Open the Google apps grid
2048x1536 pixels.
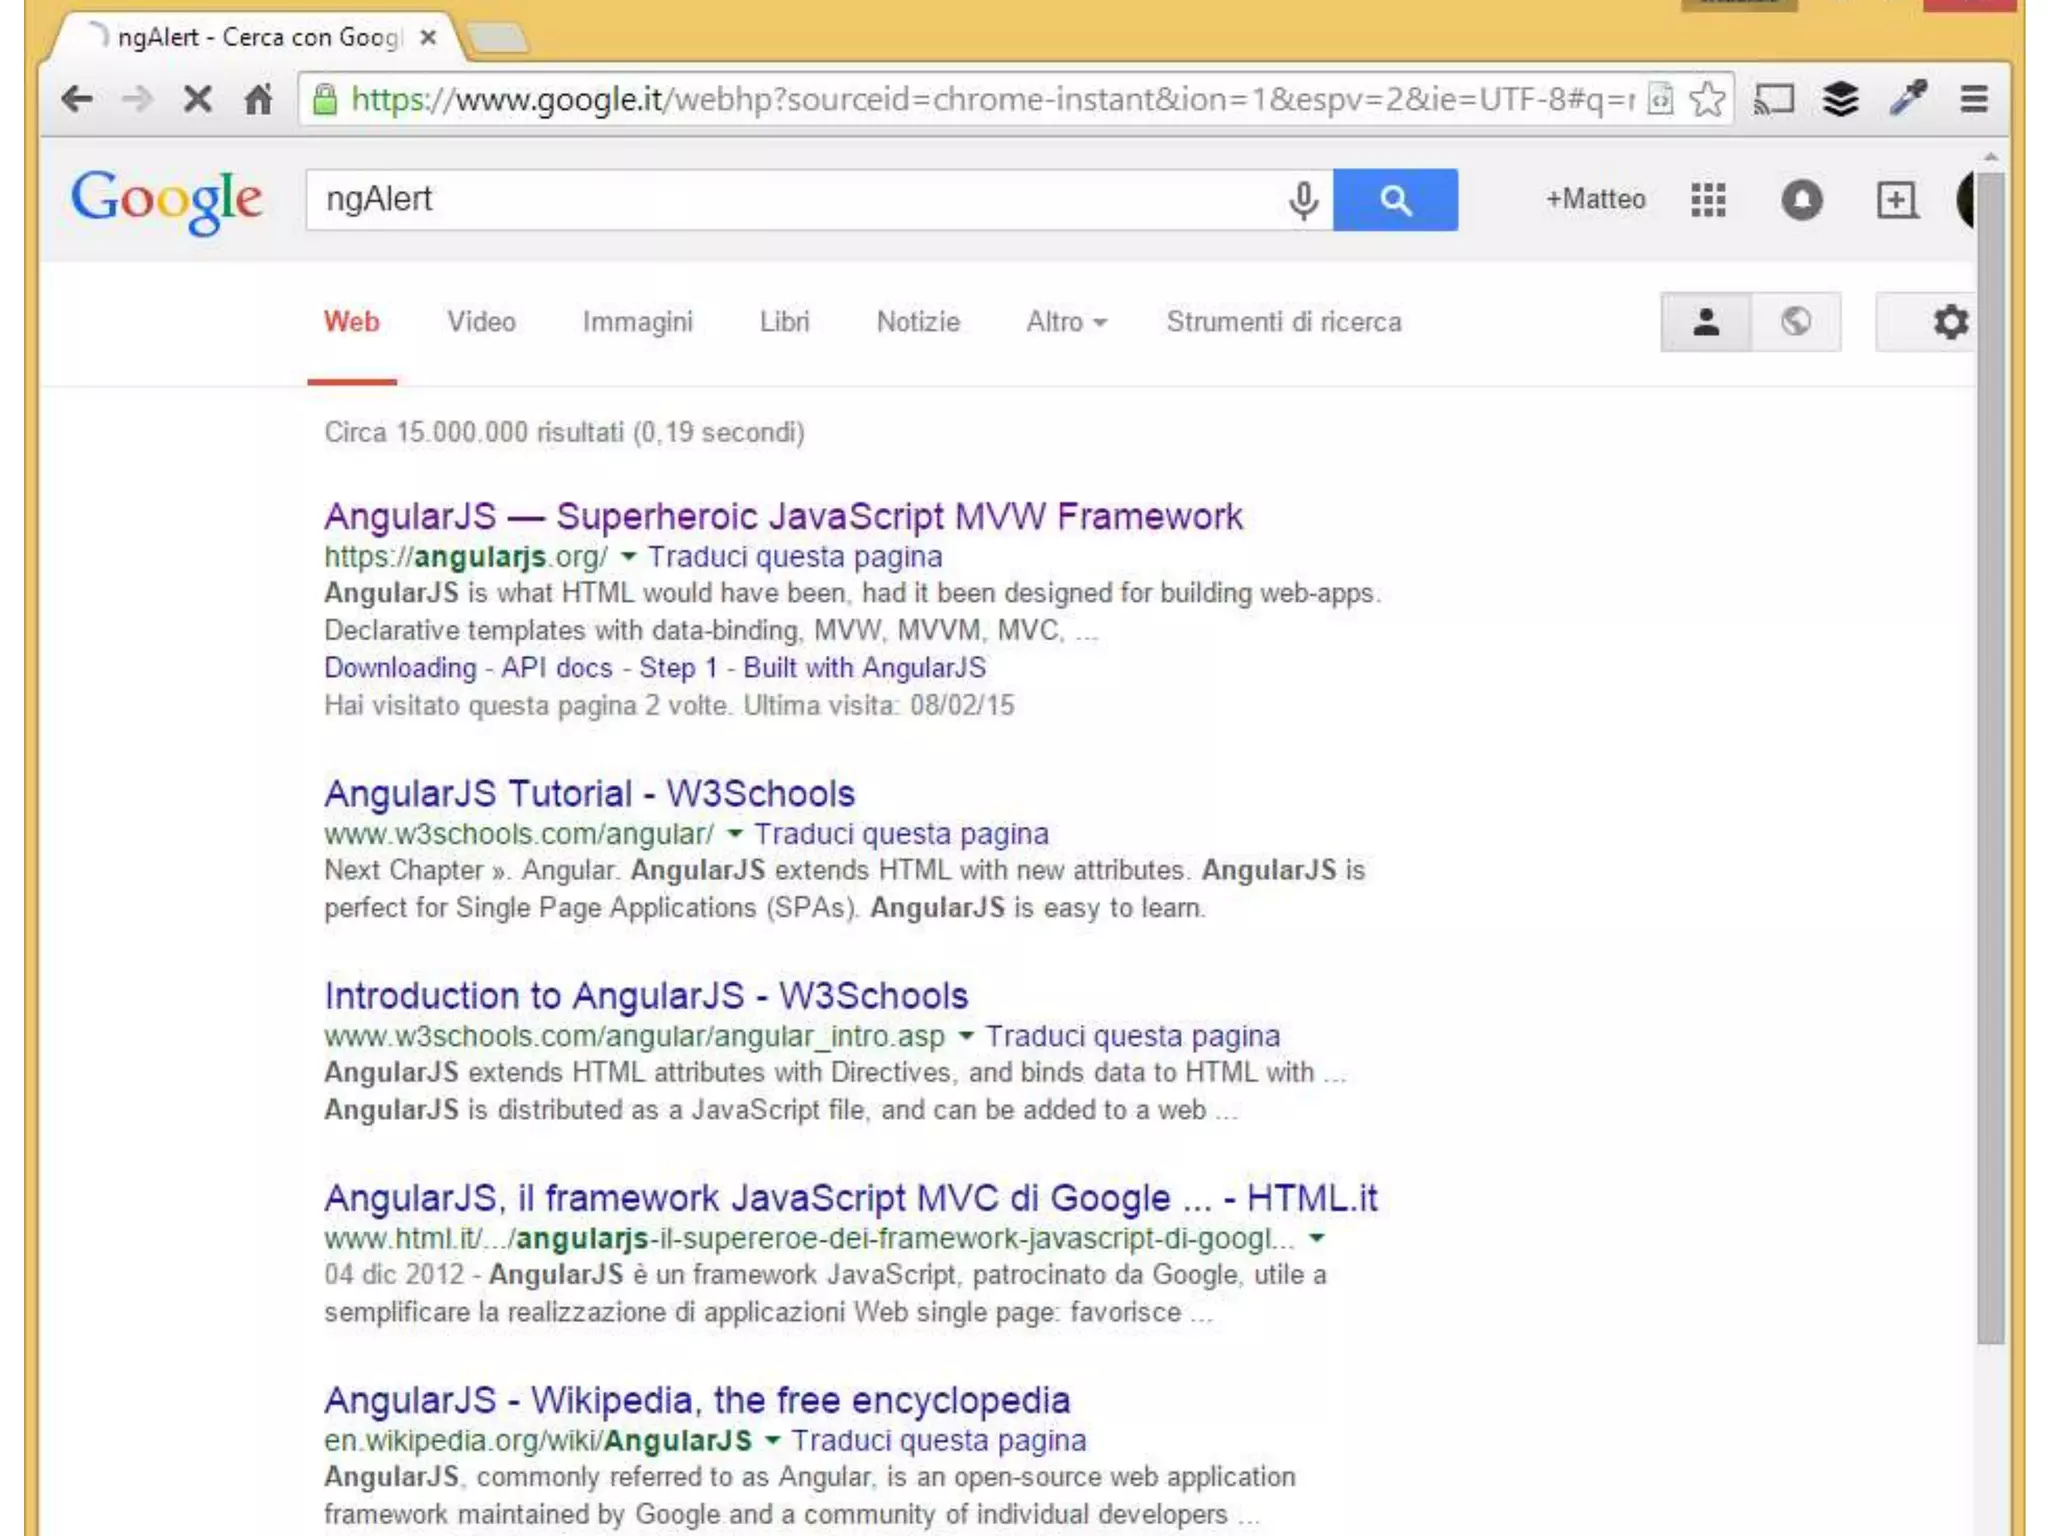[x=1708, y=200]
